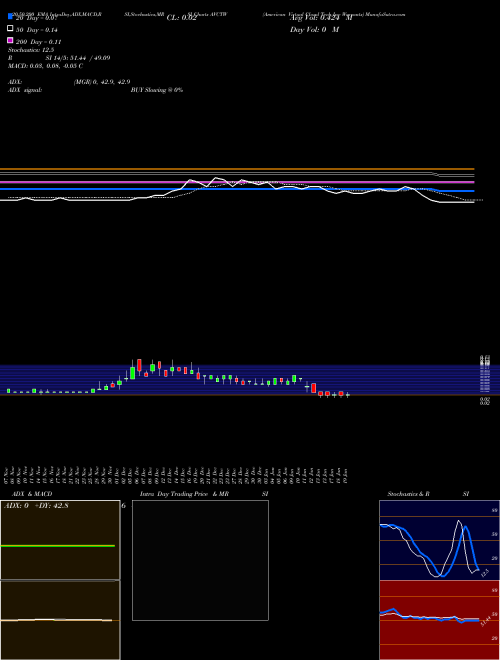The height and width of the screenshot is (660, 500).
Task: Click the 'Day Vol: 0 M' text
Action: [314, 29]
